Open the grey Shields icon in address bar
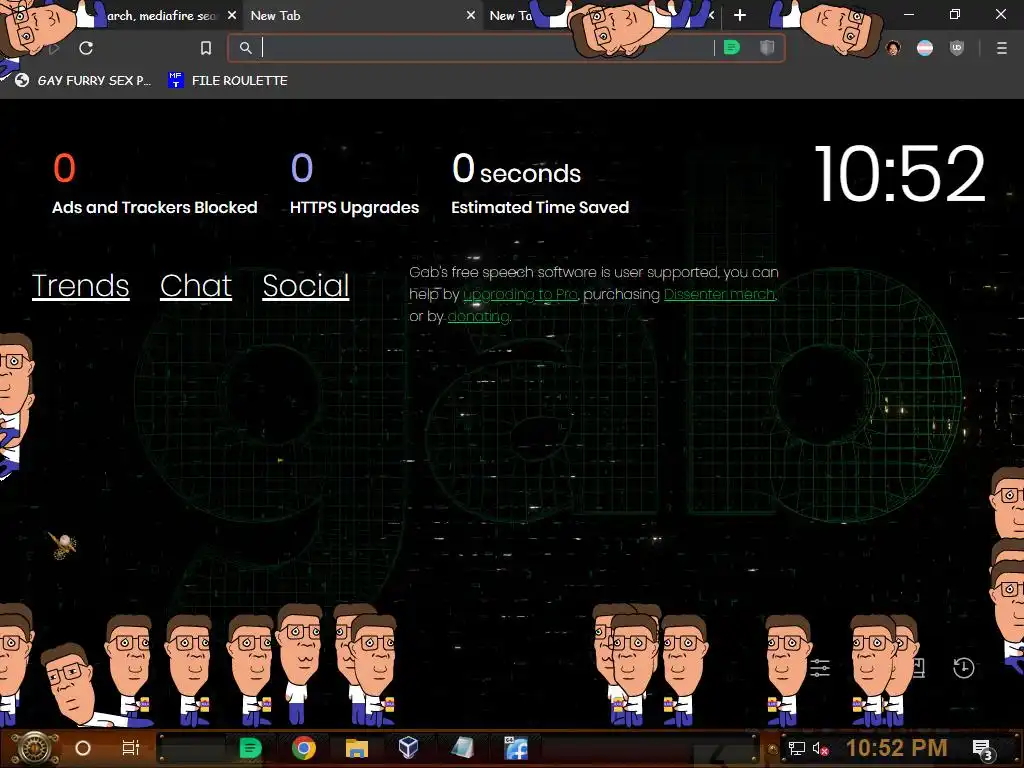Image resolution: width=1024 pixels, height=768 pixels. (x=767, y=48)
